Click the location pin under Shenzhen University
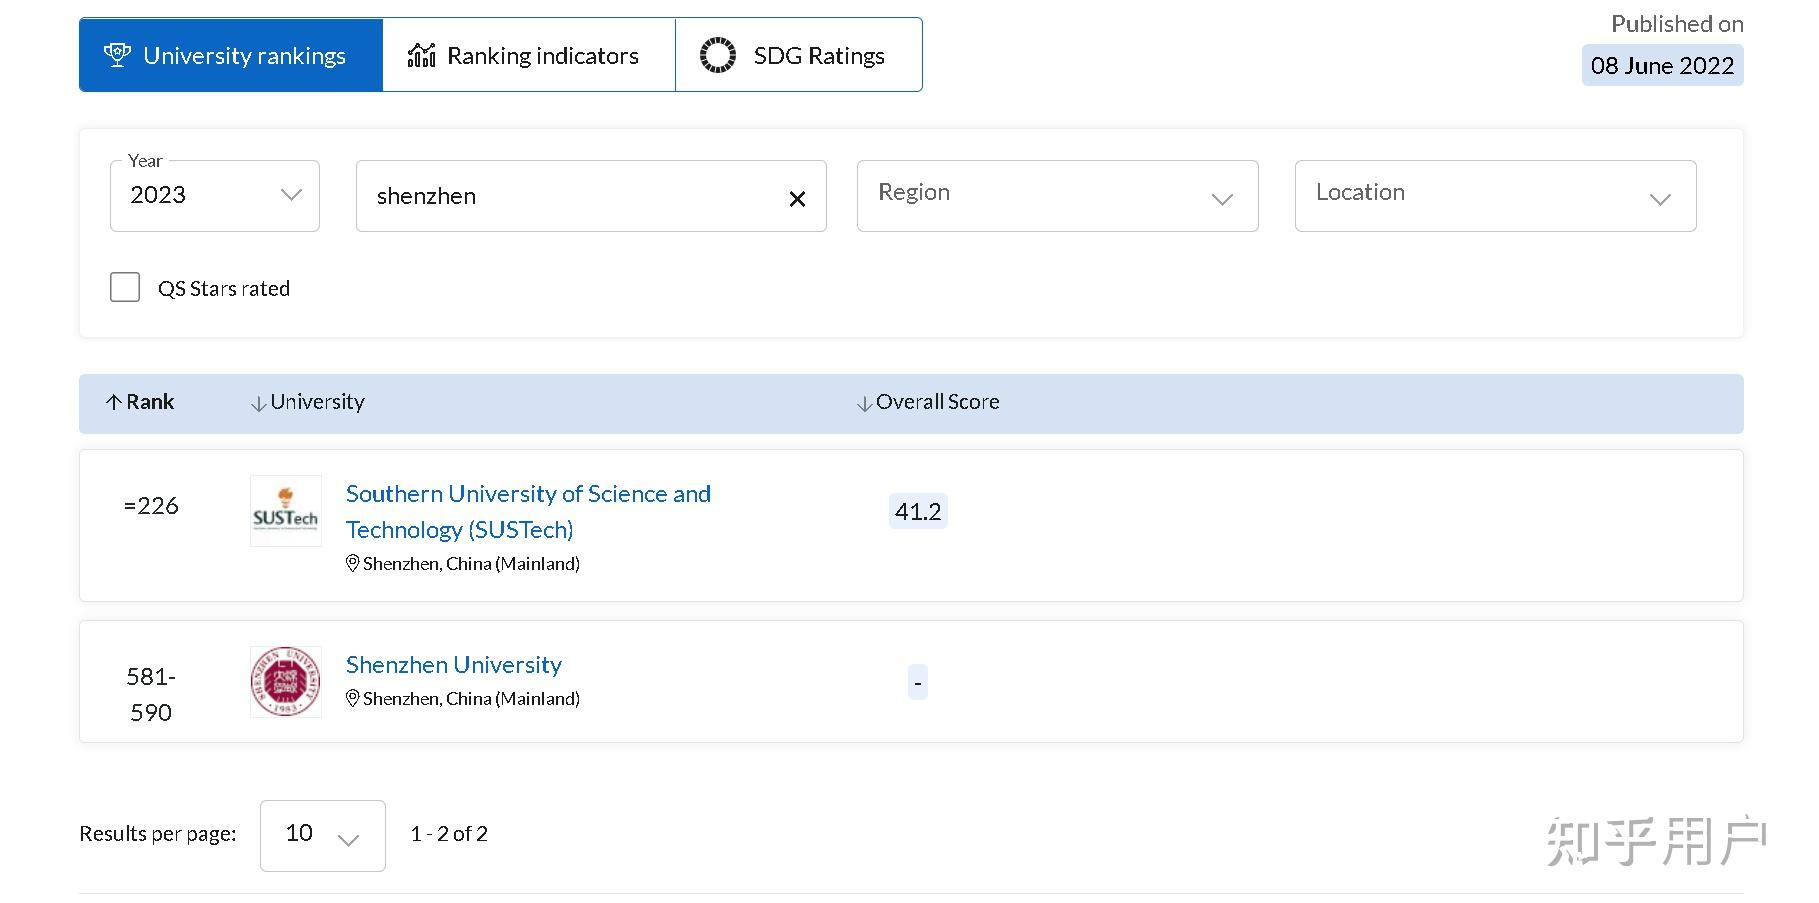 [352, 699]
